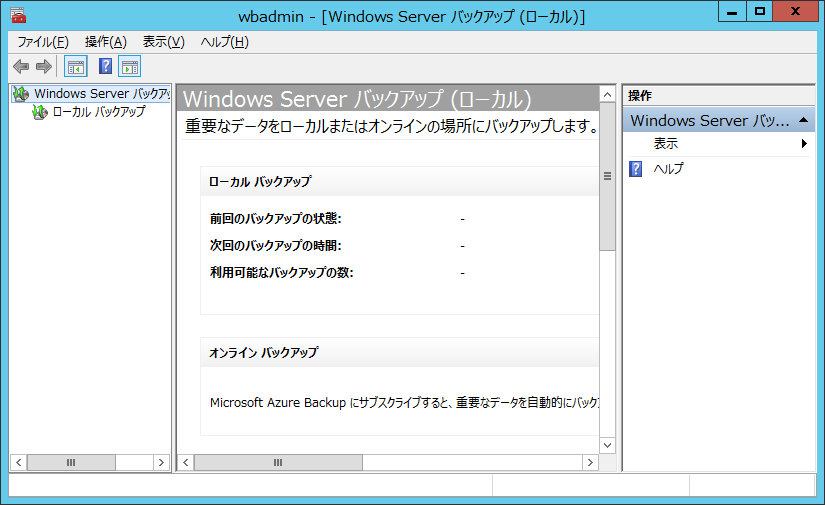Viewport: 825px width, 505px height.
Task: Select the ローカル バックアップ tree node
Action: (x=98, y=112)
